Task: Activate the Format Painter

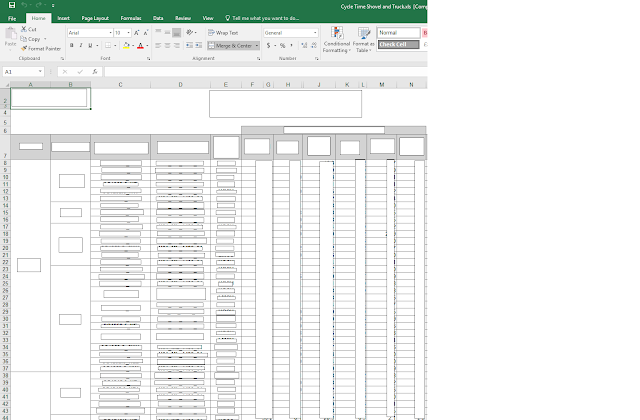Action: click(41, 49)
